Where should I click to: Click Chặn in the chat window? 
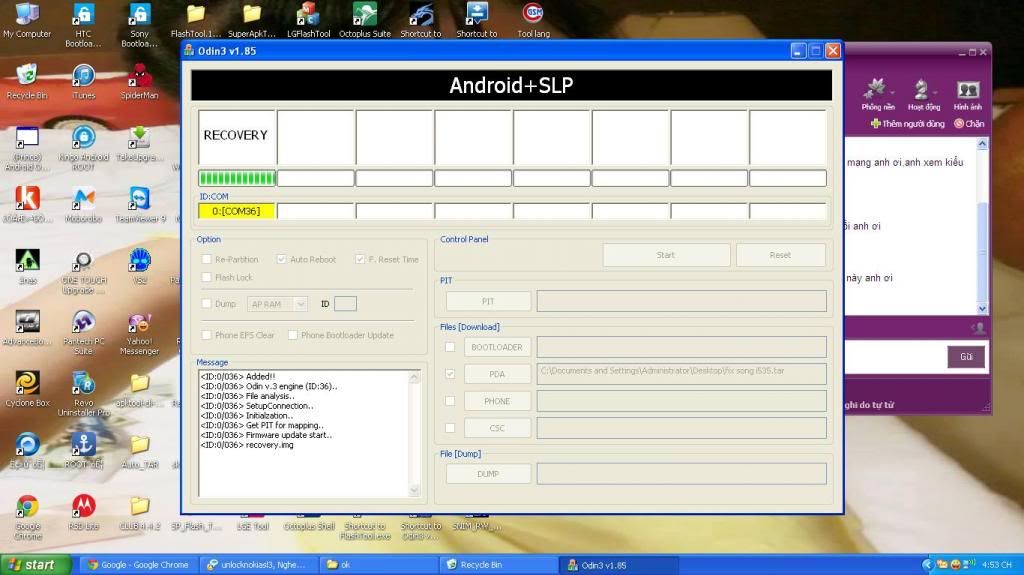(x=969, y=123)
